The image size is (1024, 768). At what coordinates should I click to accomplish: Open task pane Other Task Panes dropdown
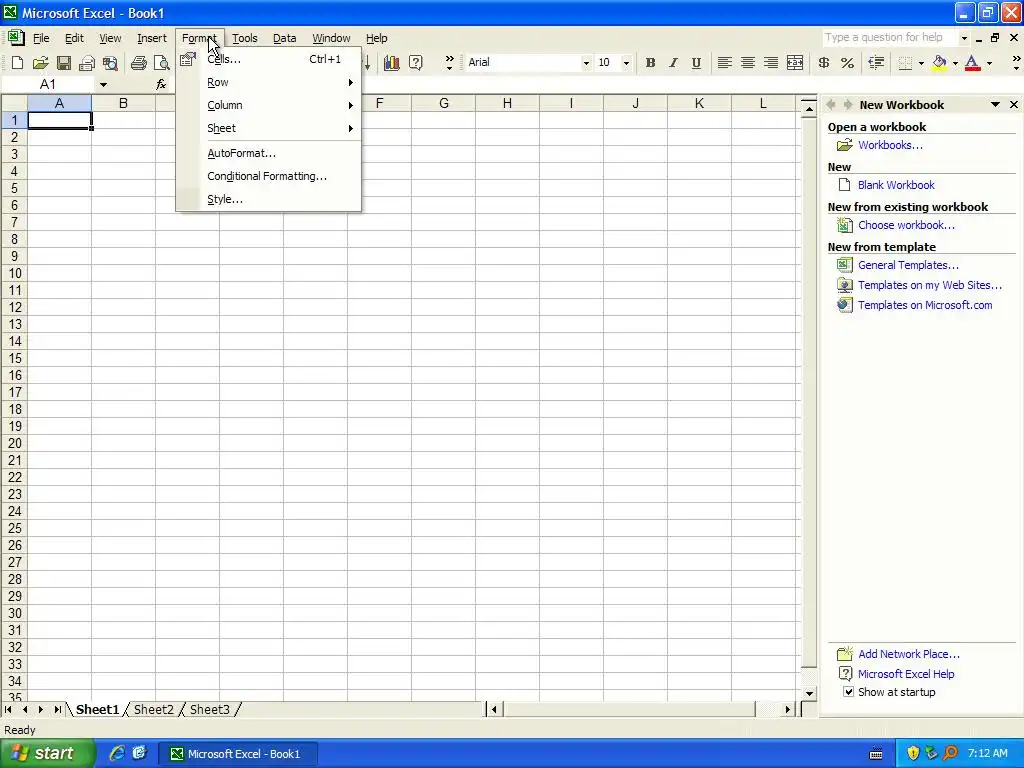tap(995, 104)
